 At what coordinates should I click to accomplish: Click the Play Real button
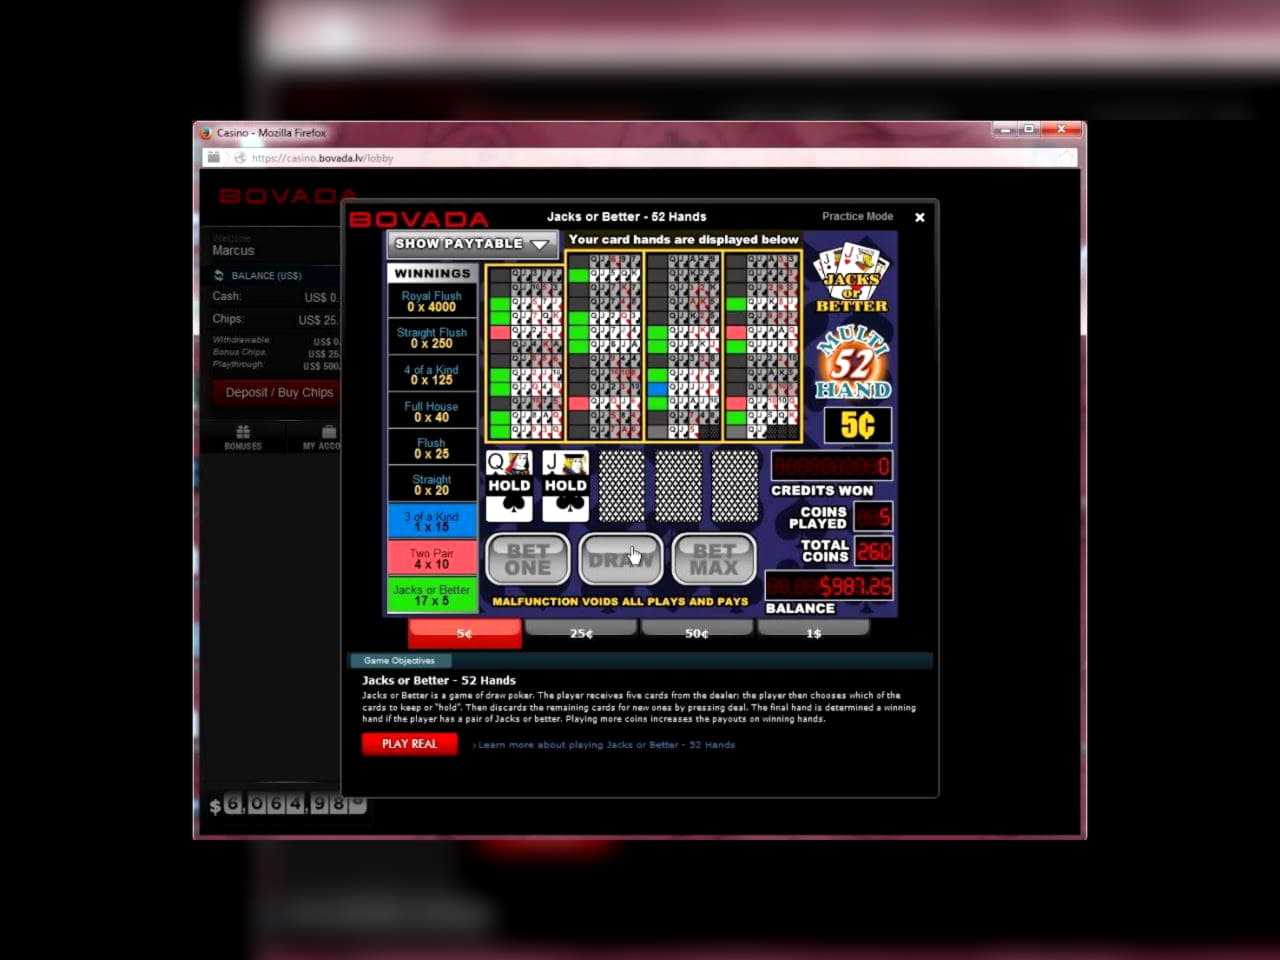[x=410, y=744]
